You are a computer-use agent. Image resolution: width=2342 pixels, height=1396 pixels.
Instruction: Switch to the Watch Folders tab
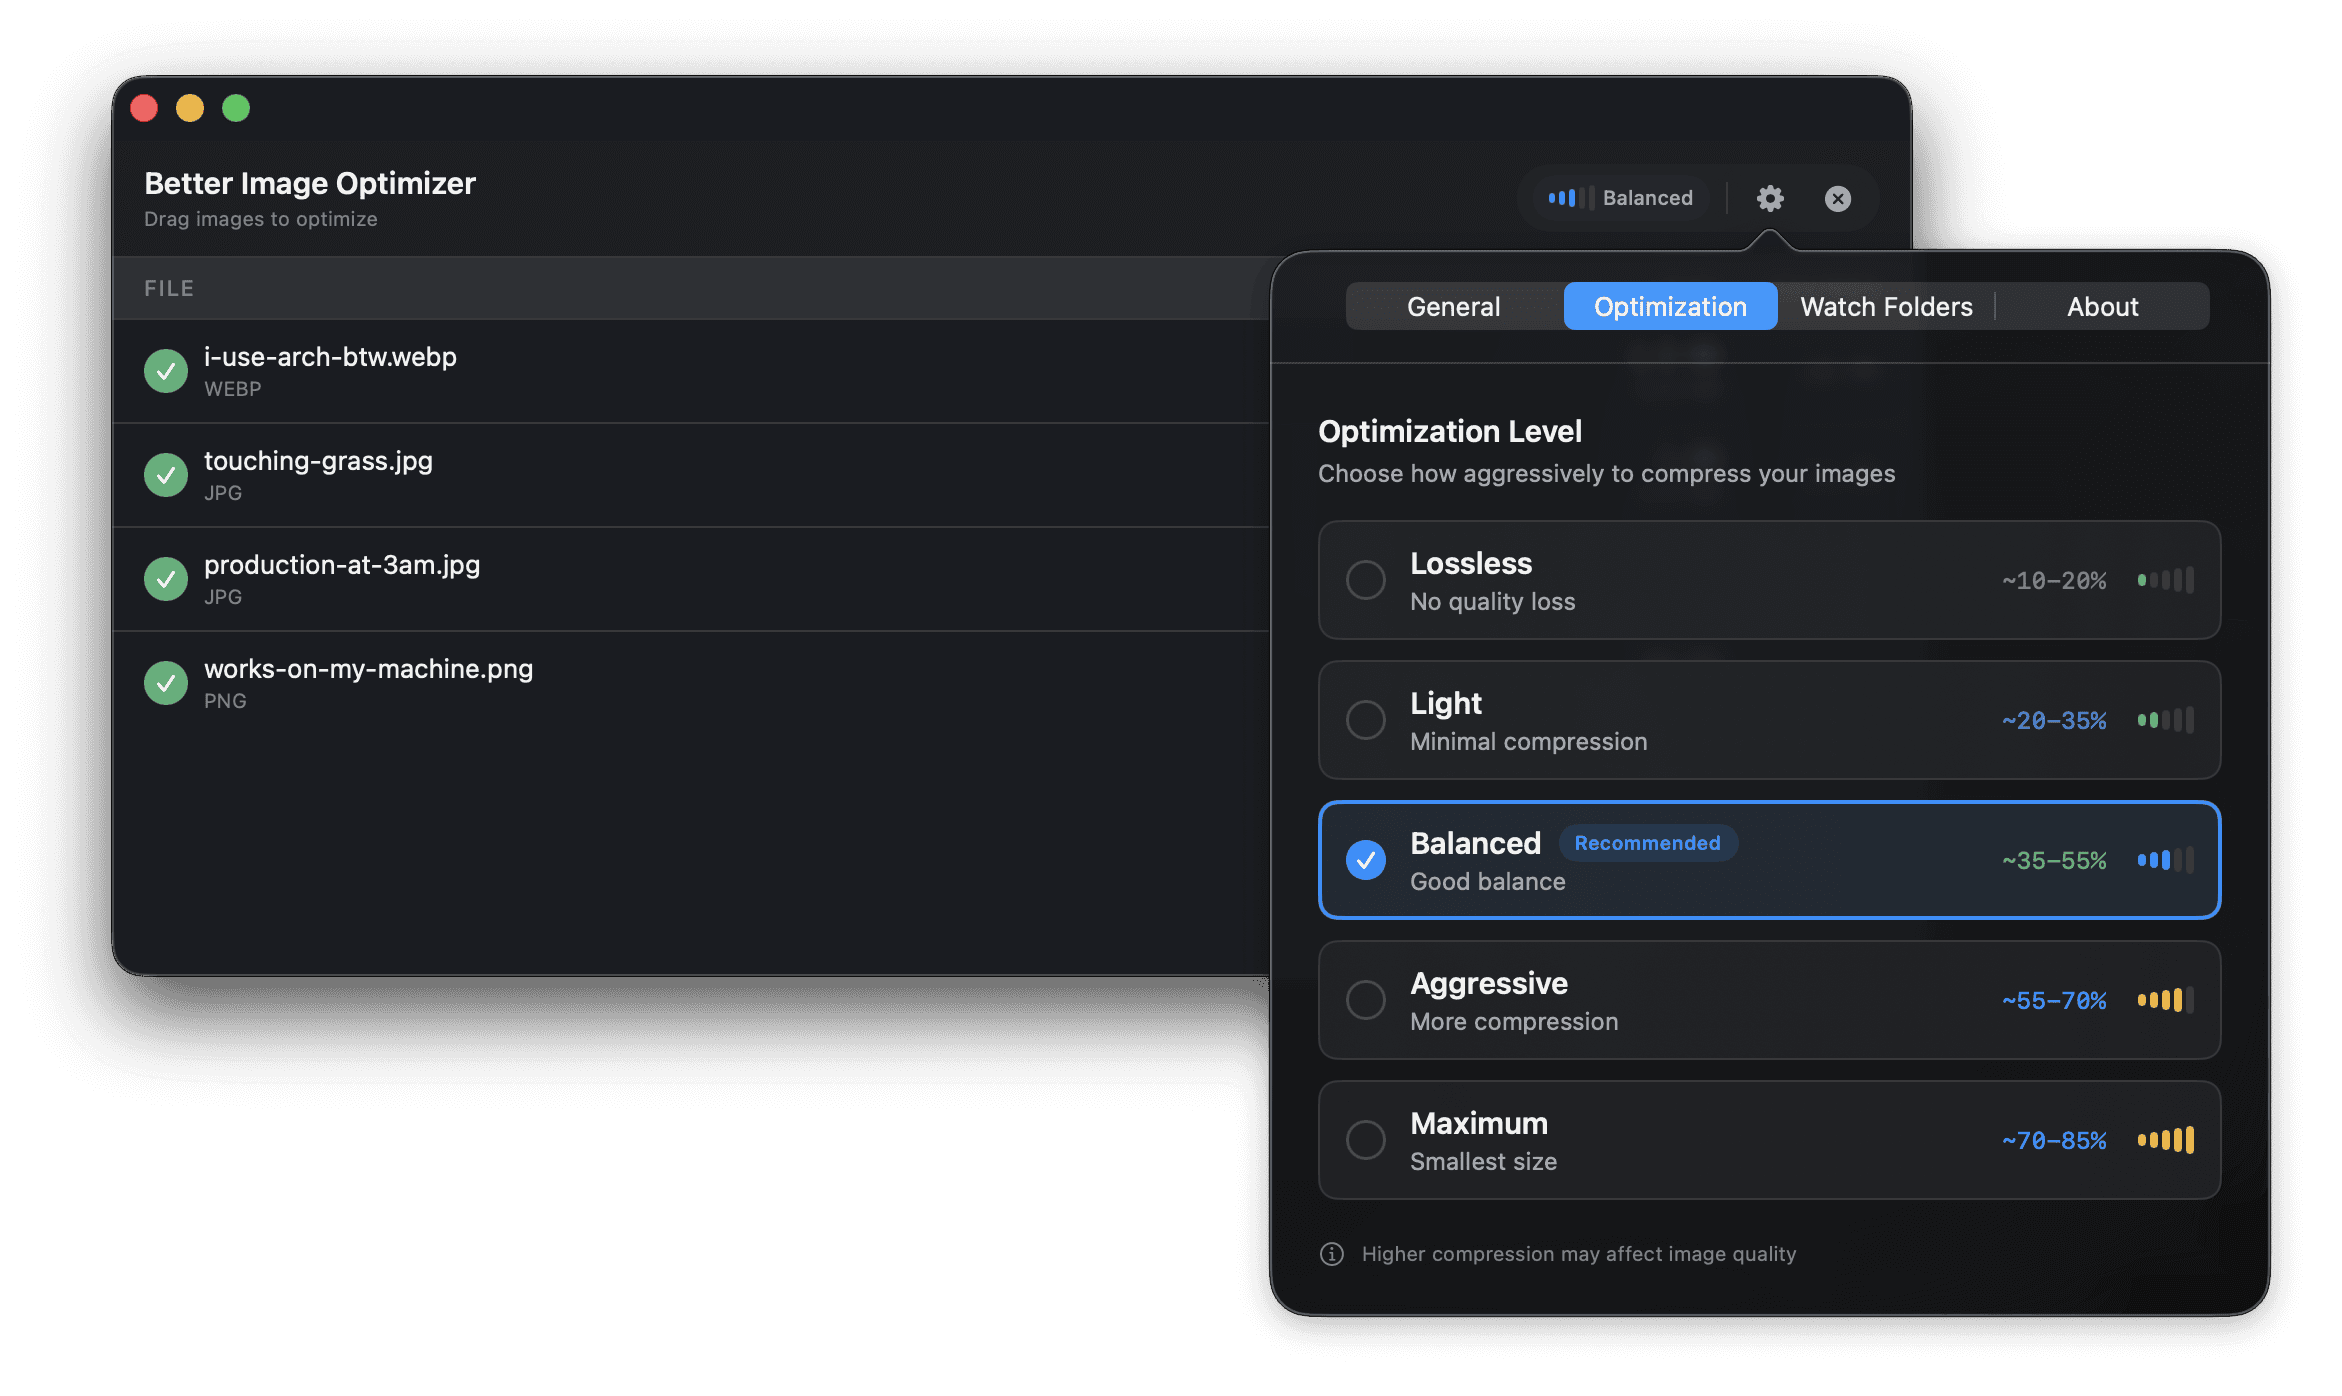1886,306
